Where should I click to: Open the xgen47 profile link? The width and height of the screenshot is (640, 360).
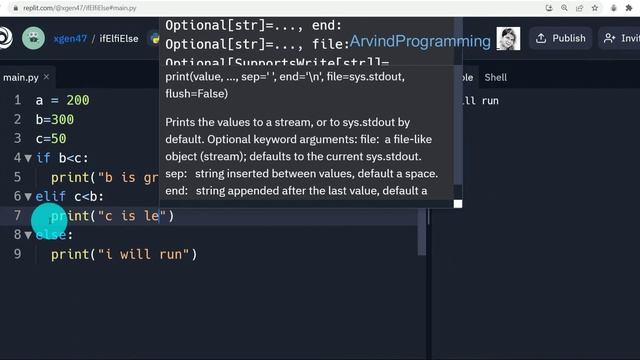tap(70, 38)
